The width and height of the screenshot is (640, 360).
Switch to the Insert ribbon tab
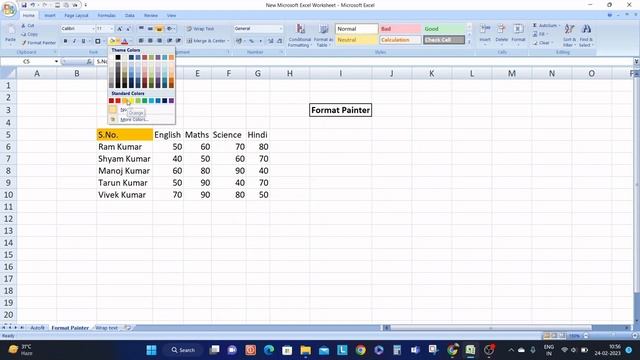coord(50,16)
